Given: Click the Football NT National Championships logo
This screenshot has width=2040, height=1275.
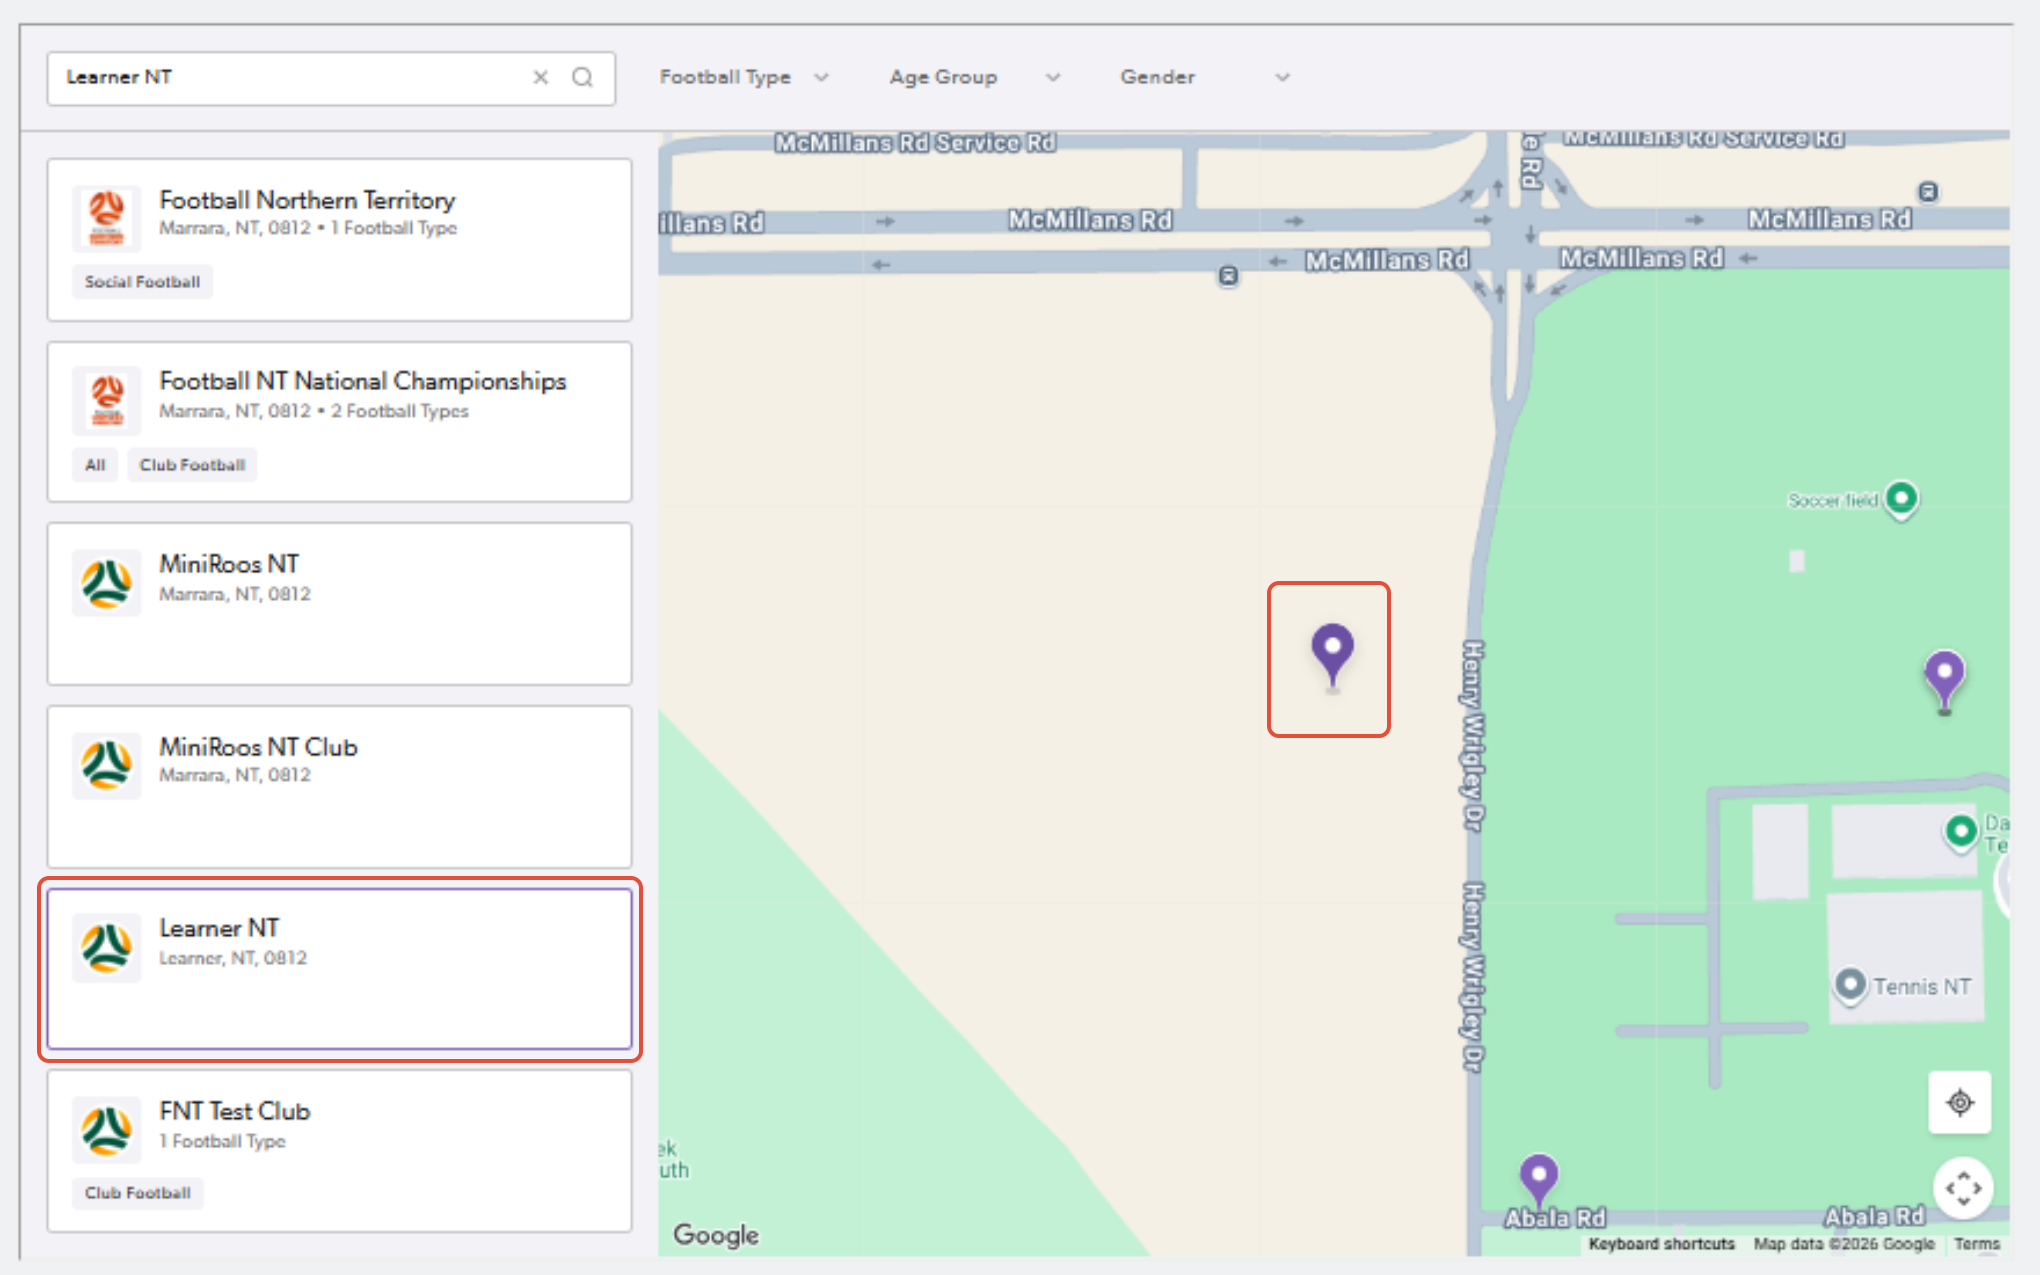Looking at the screenshot, I should point(107,400).
